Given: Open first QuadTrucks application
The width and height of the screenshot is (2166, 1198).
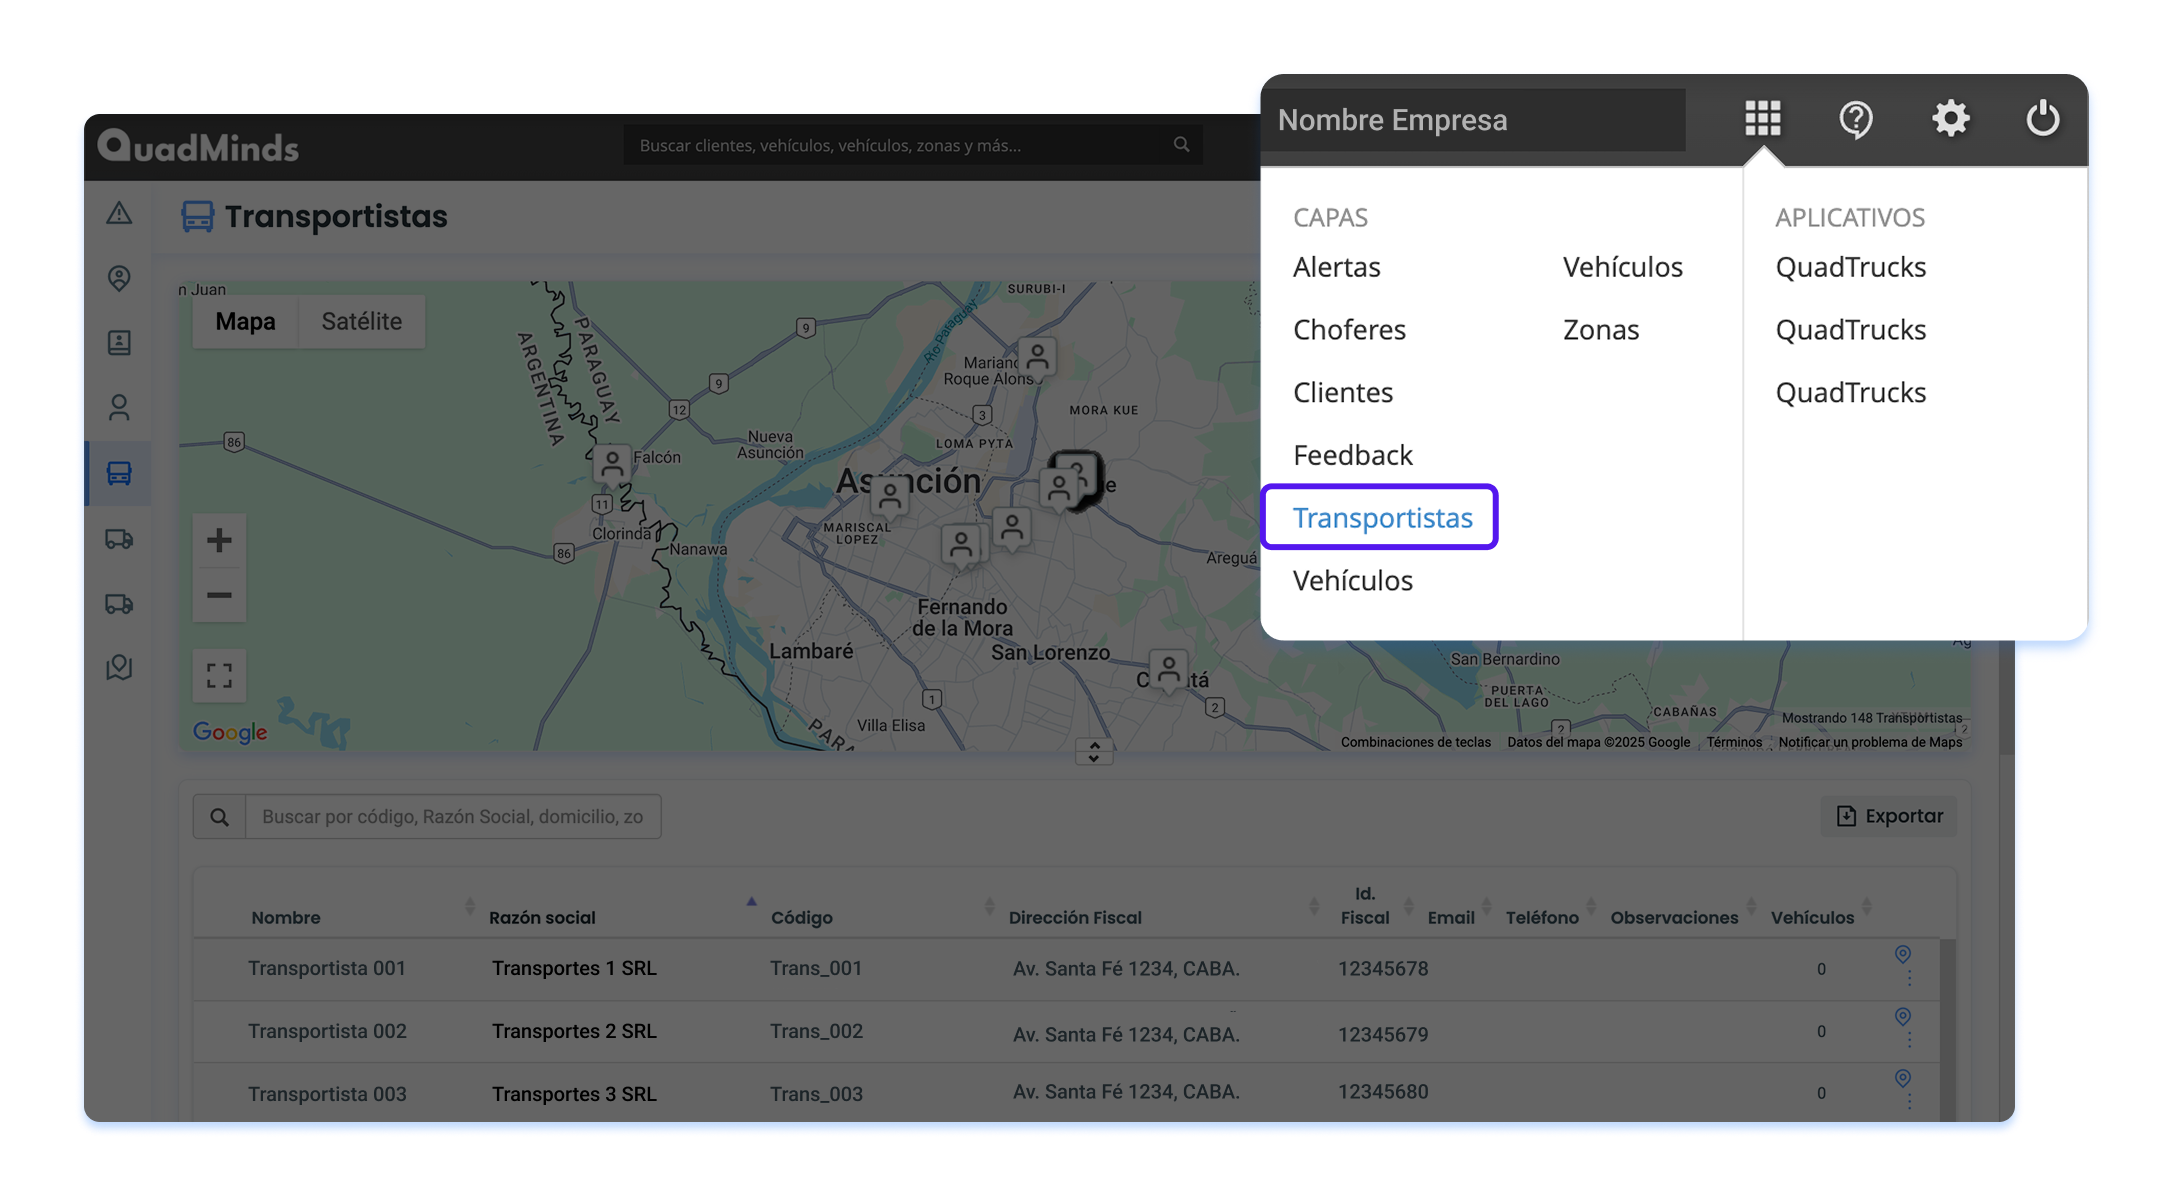Looking at the screenshot, I should point(1850,267).
